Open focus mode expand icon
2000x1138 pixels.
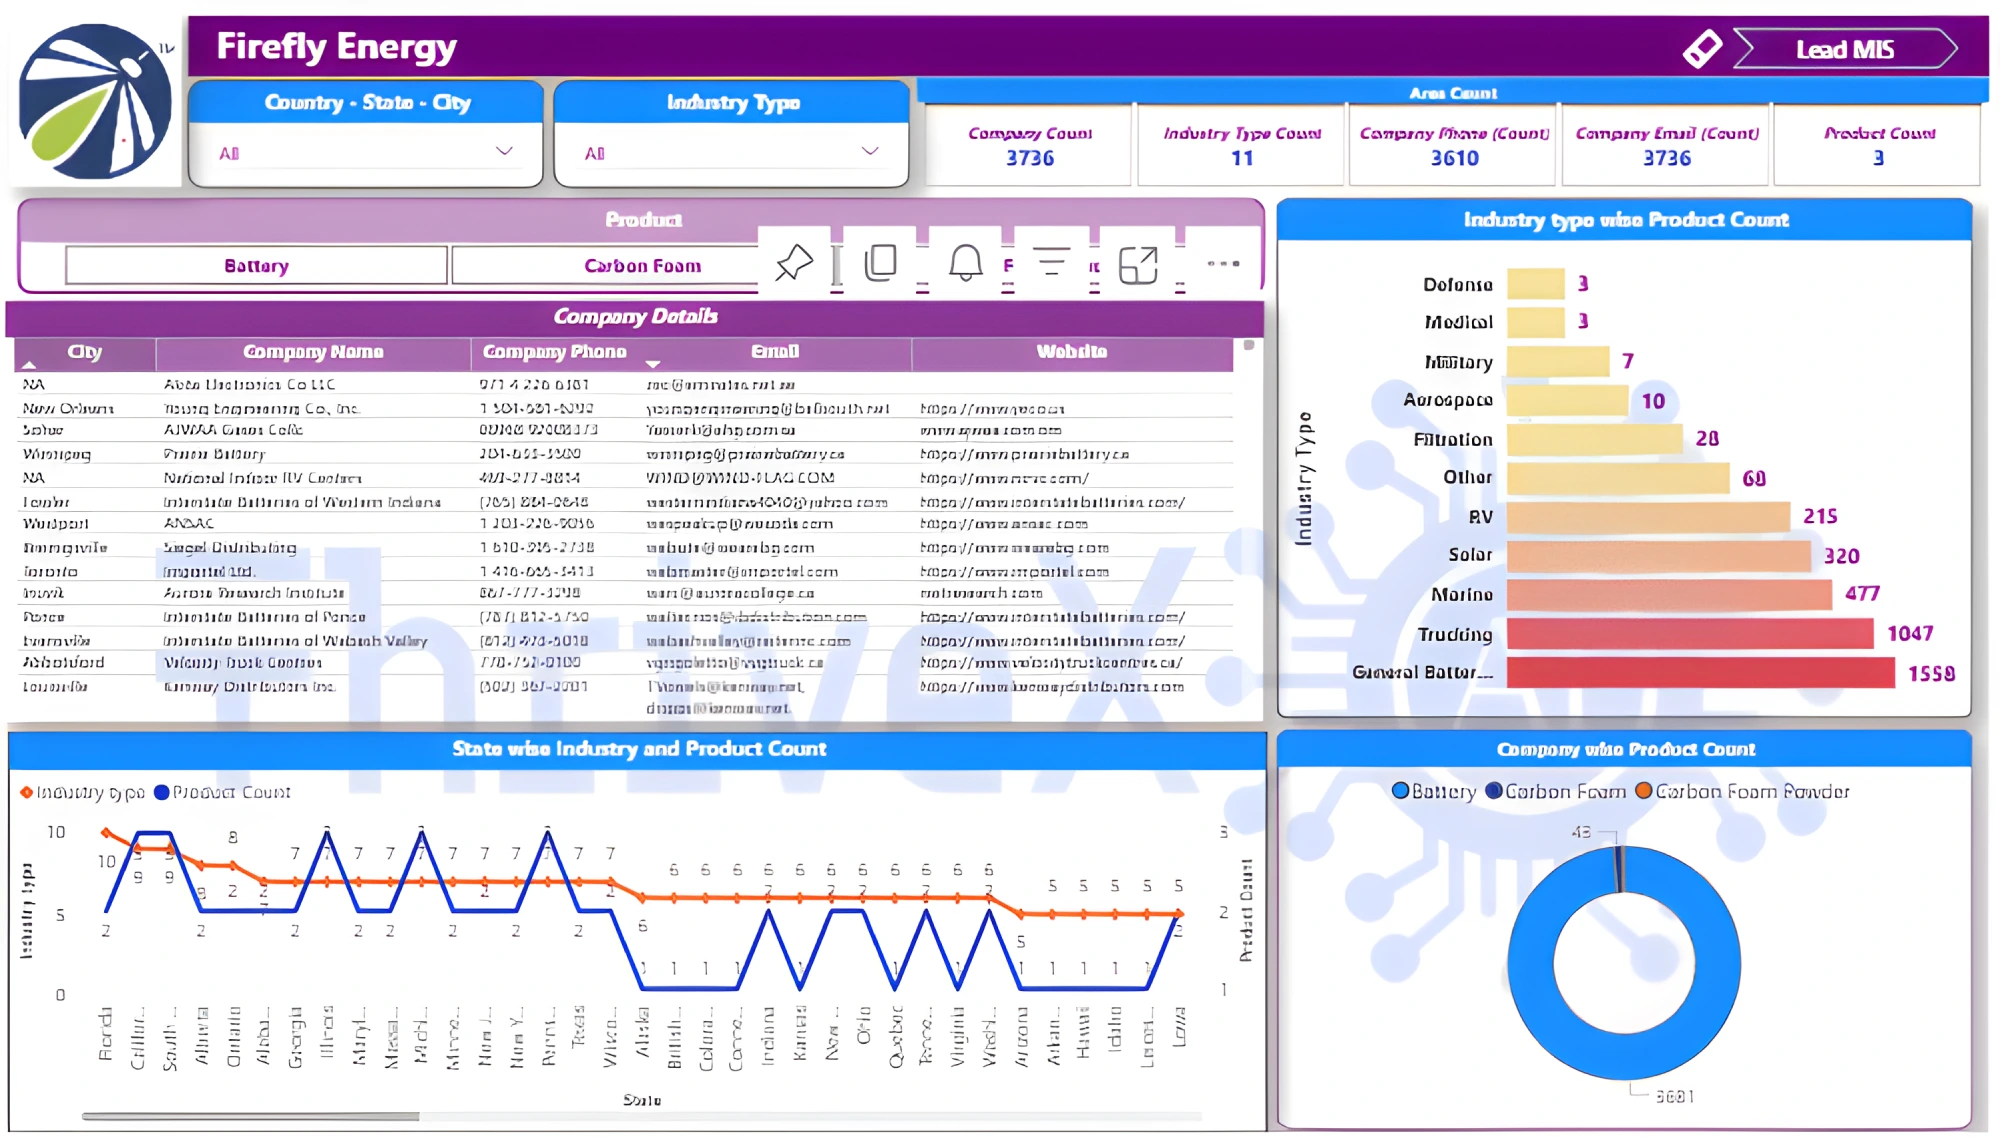tap(1138, 265)
